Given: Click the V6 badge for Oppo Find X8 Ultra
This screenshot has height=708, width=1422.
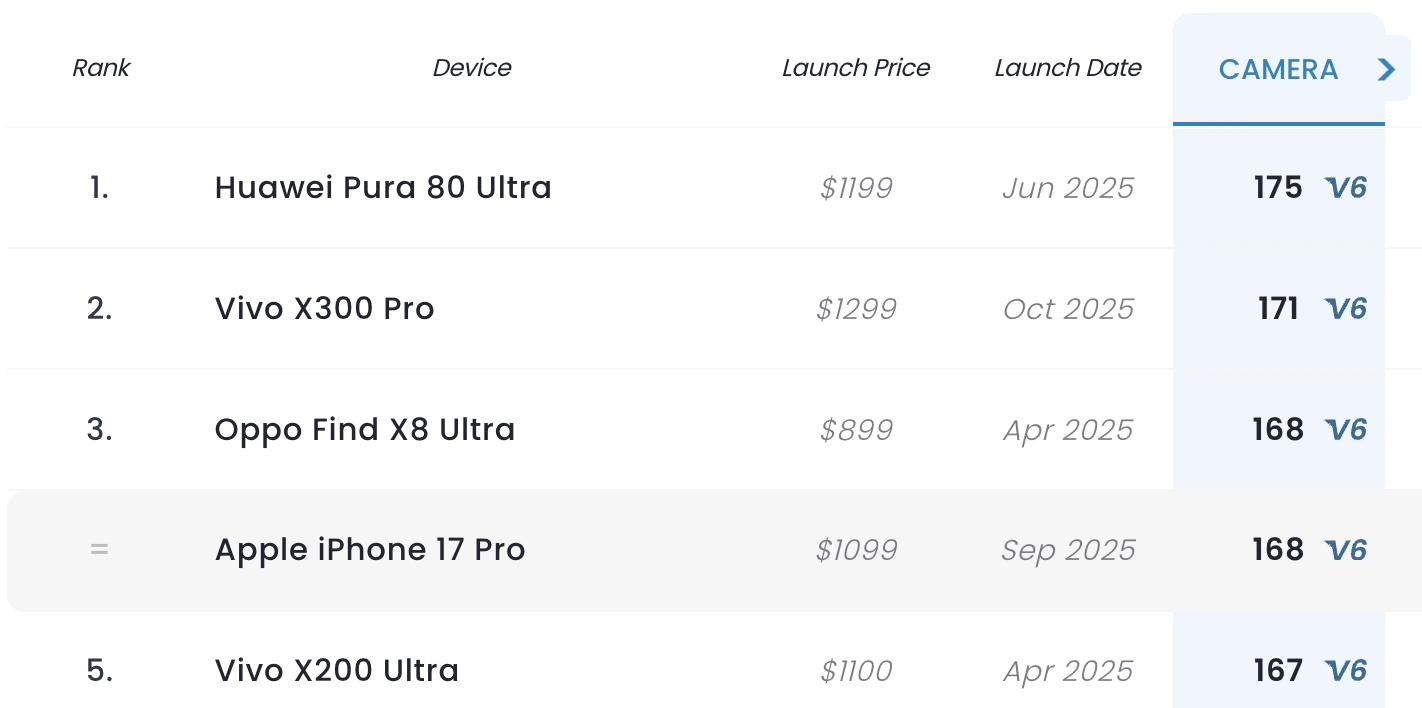Looking at the screenshot, I should pyautogui.click(x=1345, y=430).
